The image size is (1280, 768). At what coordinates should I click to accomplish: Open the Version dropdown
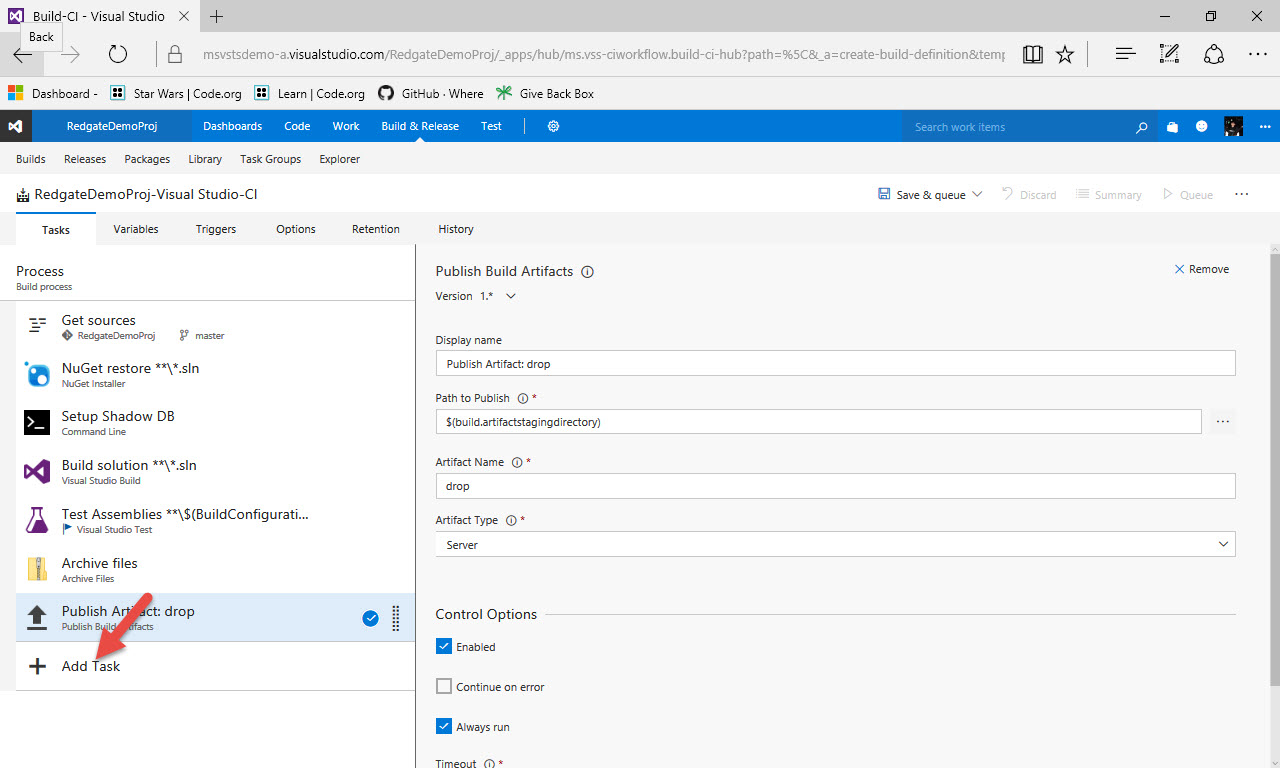pos(511,296)
